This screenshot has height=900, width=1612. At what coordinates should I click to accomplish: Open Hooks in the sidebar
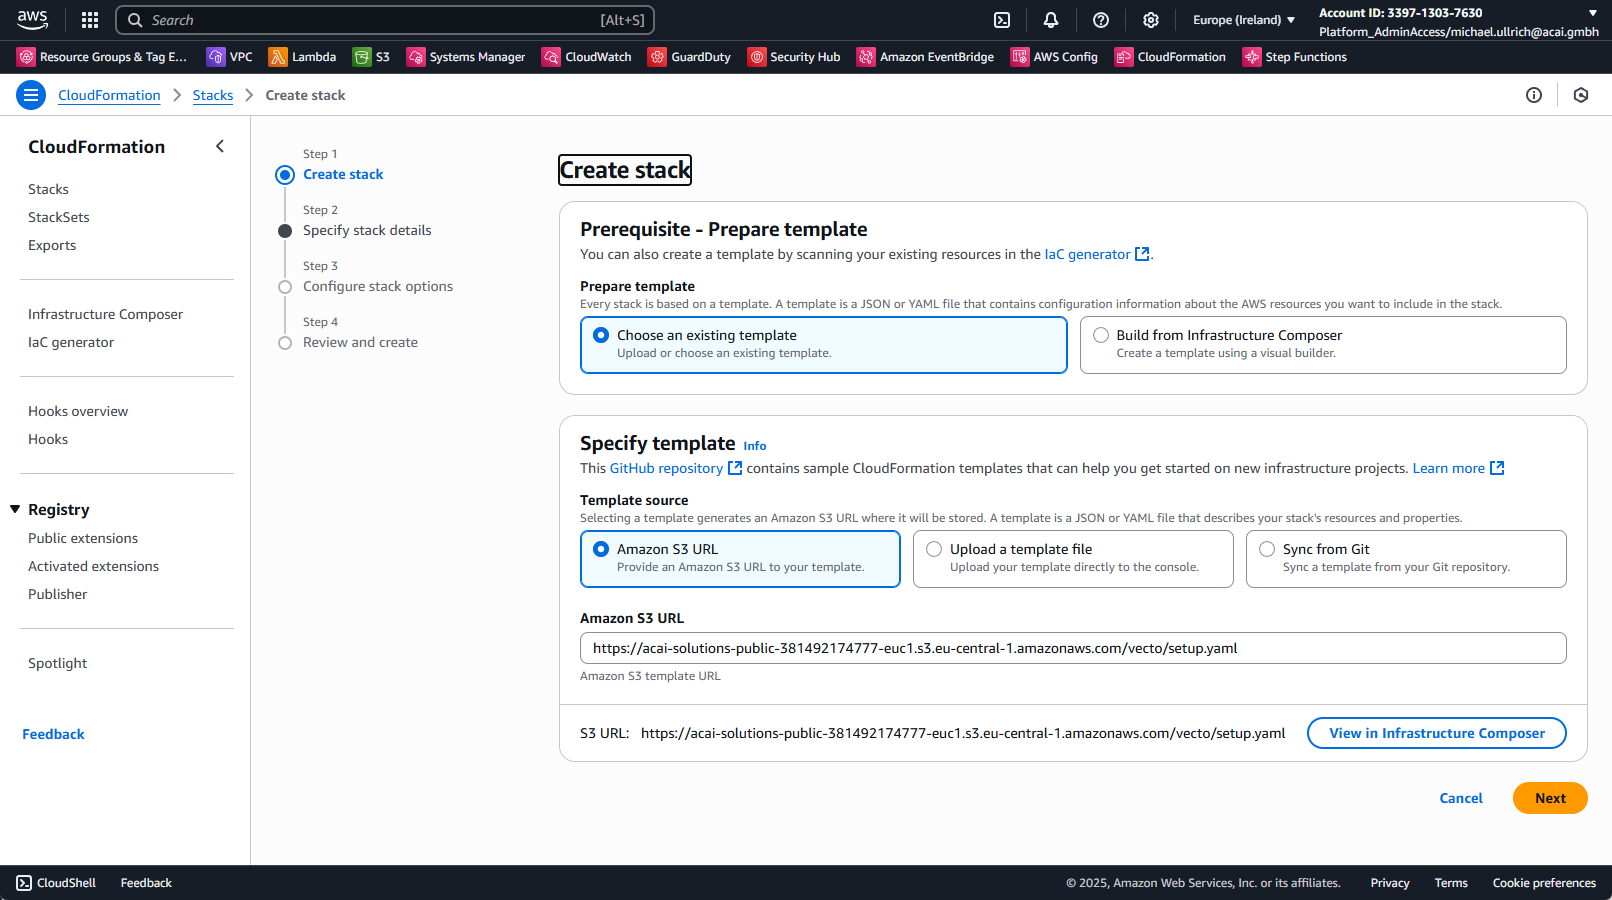tap(48, 439)
